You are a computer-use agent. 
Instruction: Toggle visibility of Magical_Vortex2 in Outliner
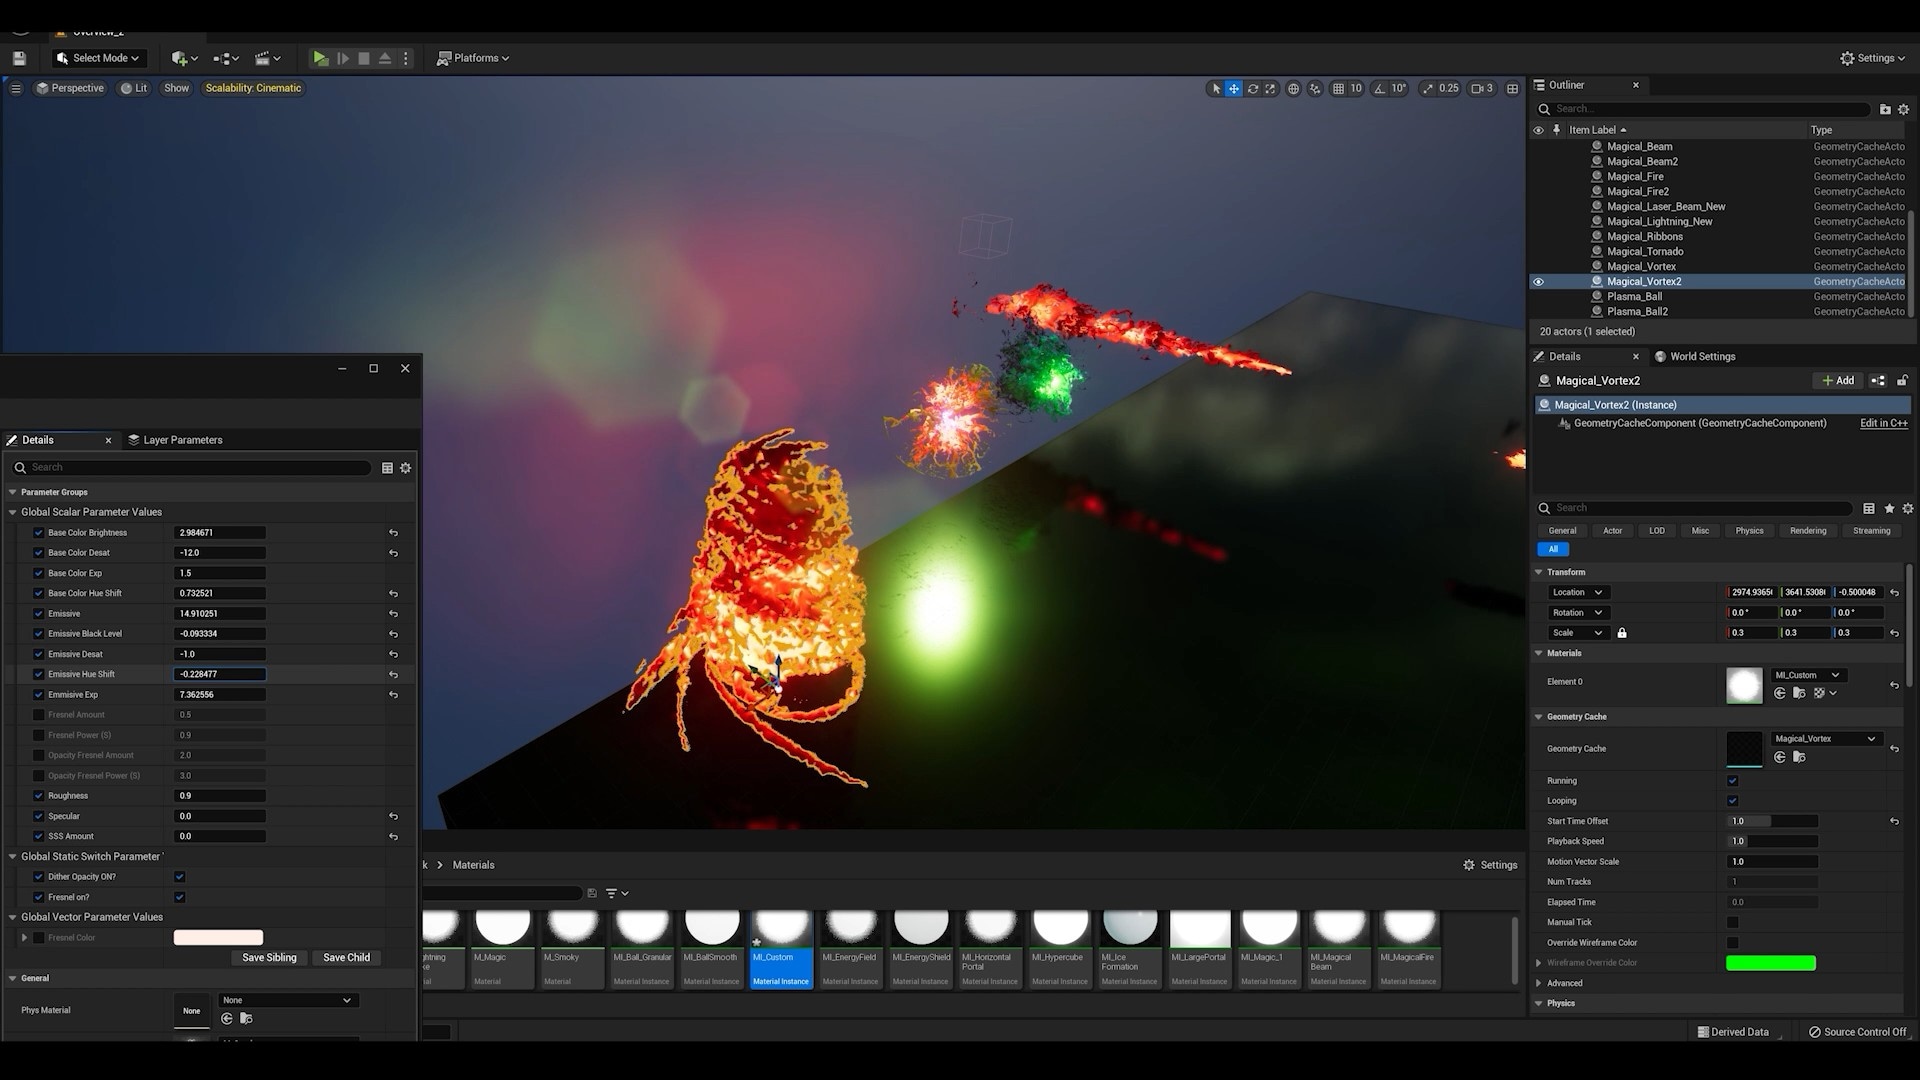(x=1539, y=281)
